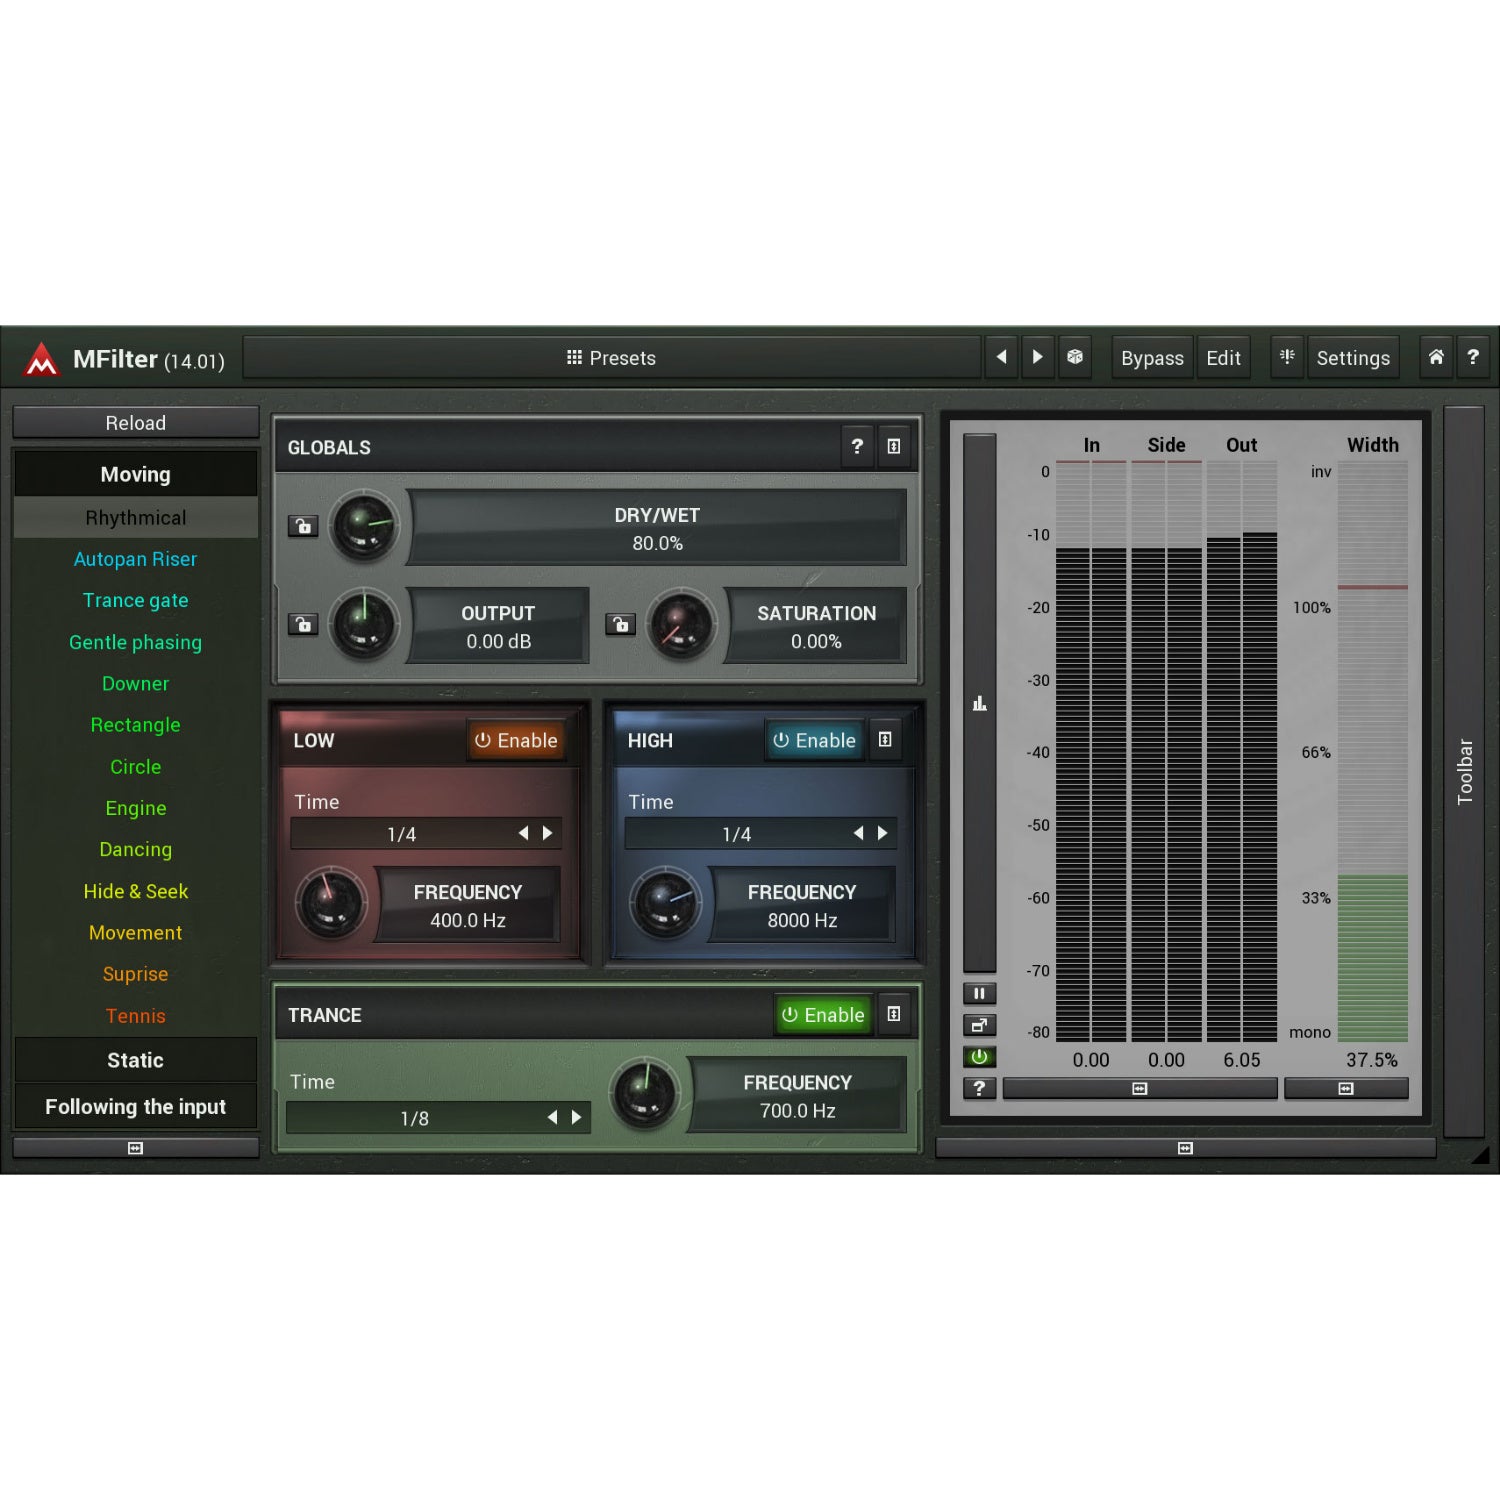Pause the meters with the pause icon
Image resolution: width=1500 pixels, height=1500 pixels.
coord(979,993)
